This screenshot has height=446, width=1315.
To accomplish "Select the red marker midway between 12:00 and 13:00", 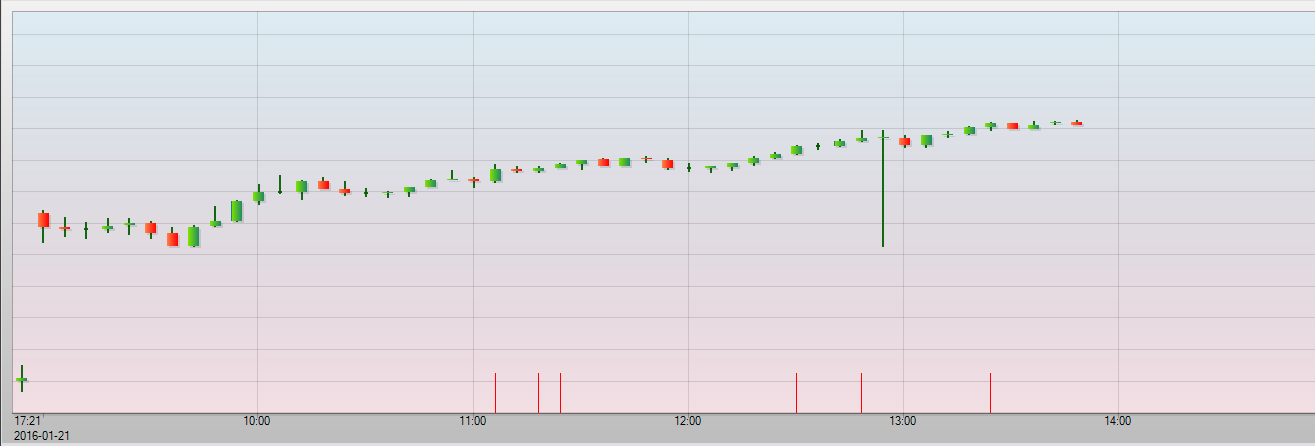I will click(x=796, y=392).
